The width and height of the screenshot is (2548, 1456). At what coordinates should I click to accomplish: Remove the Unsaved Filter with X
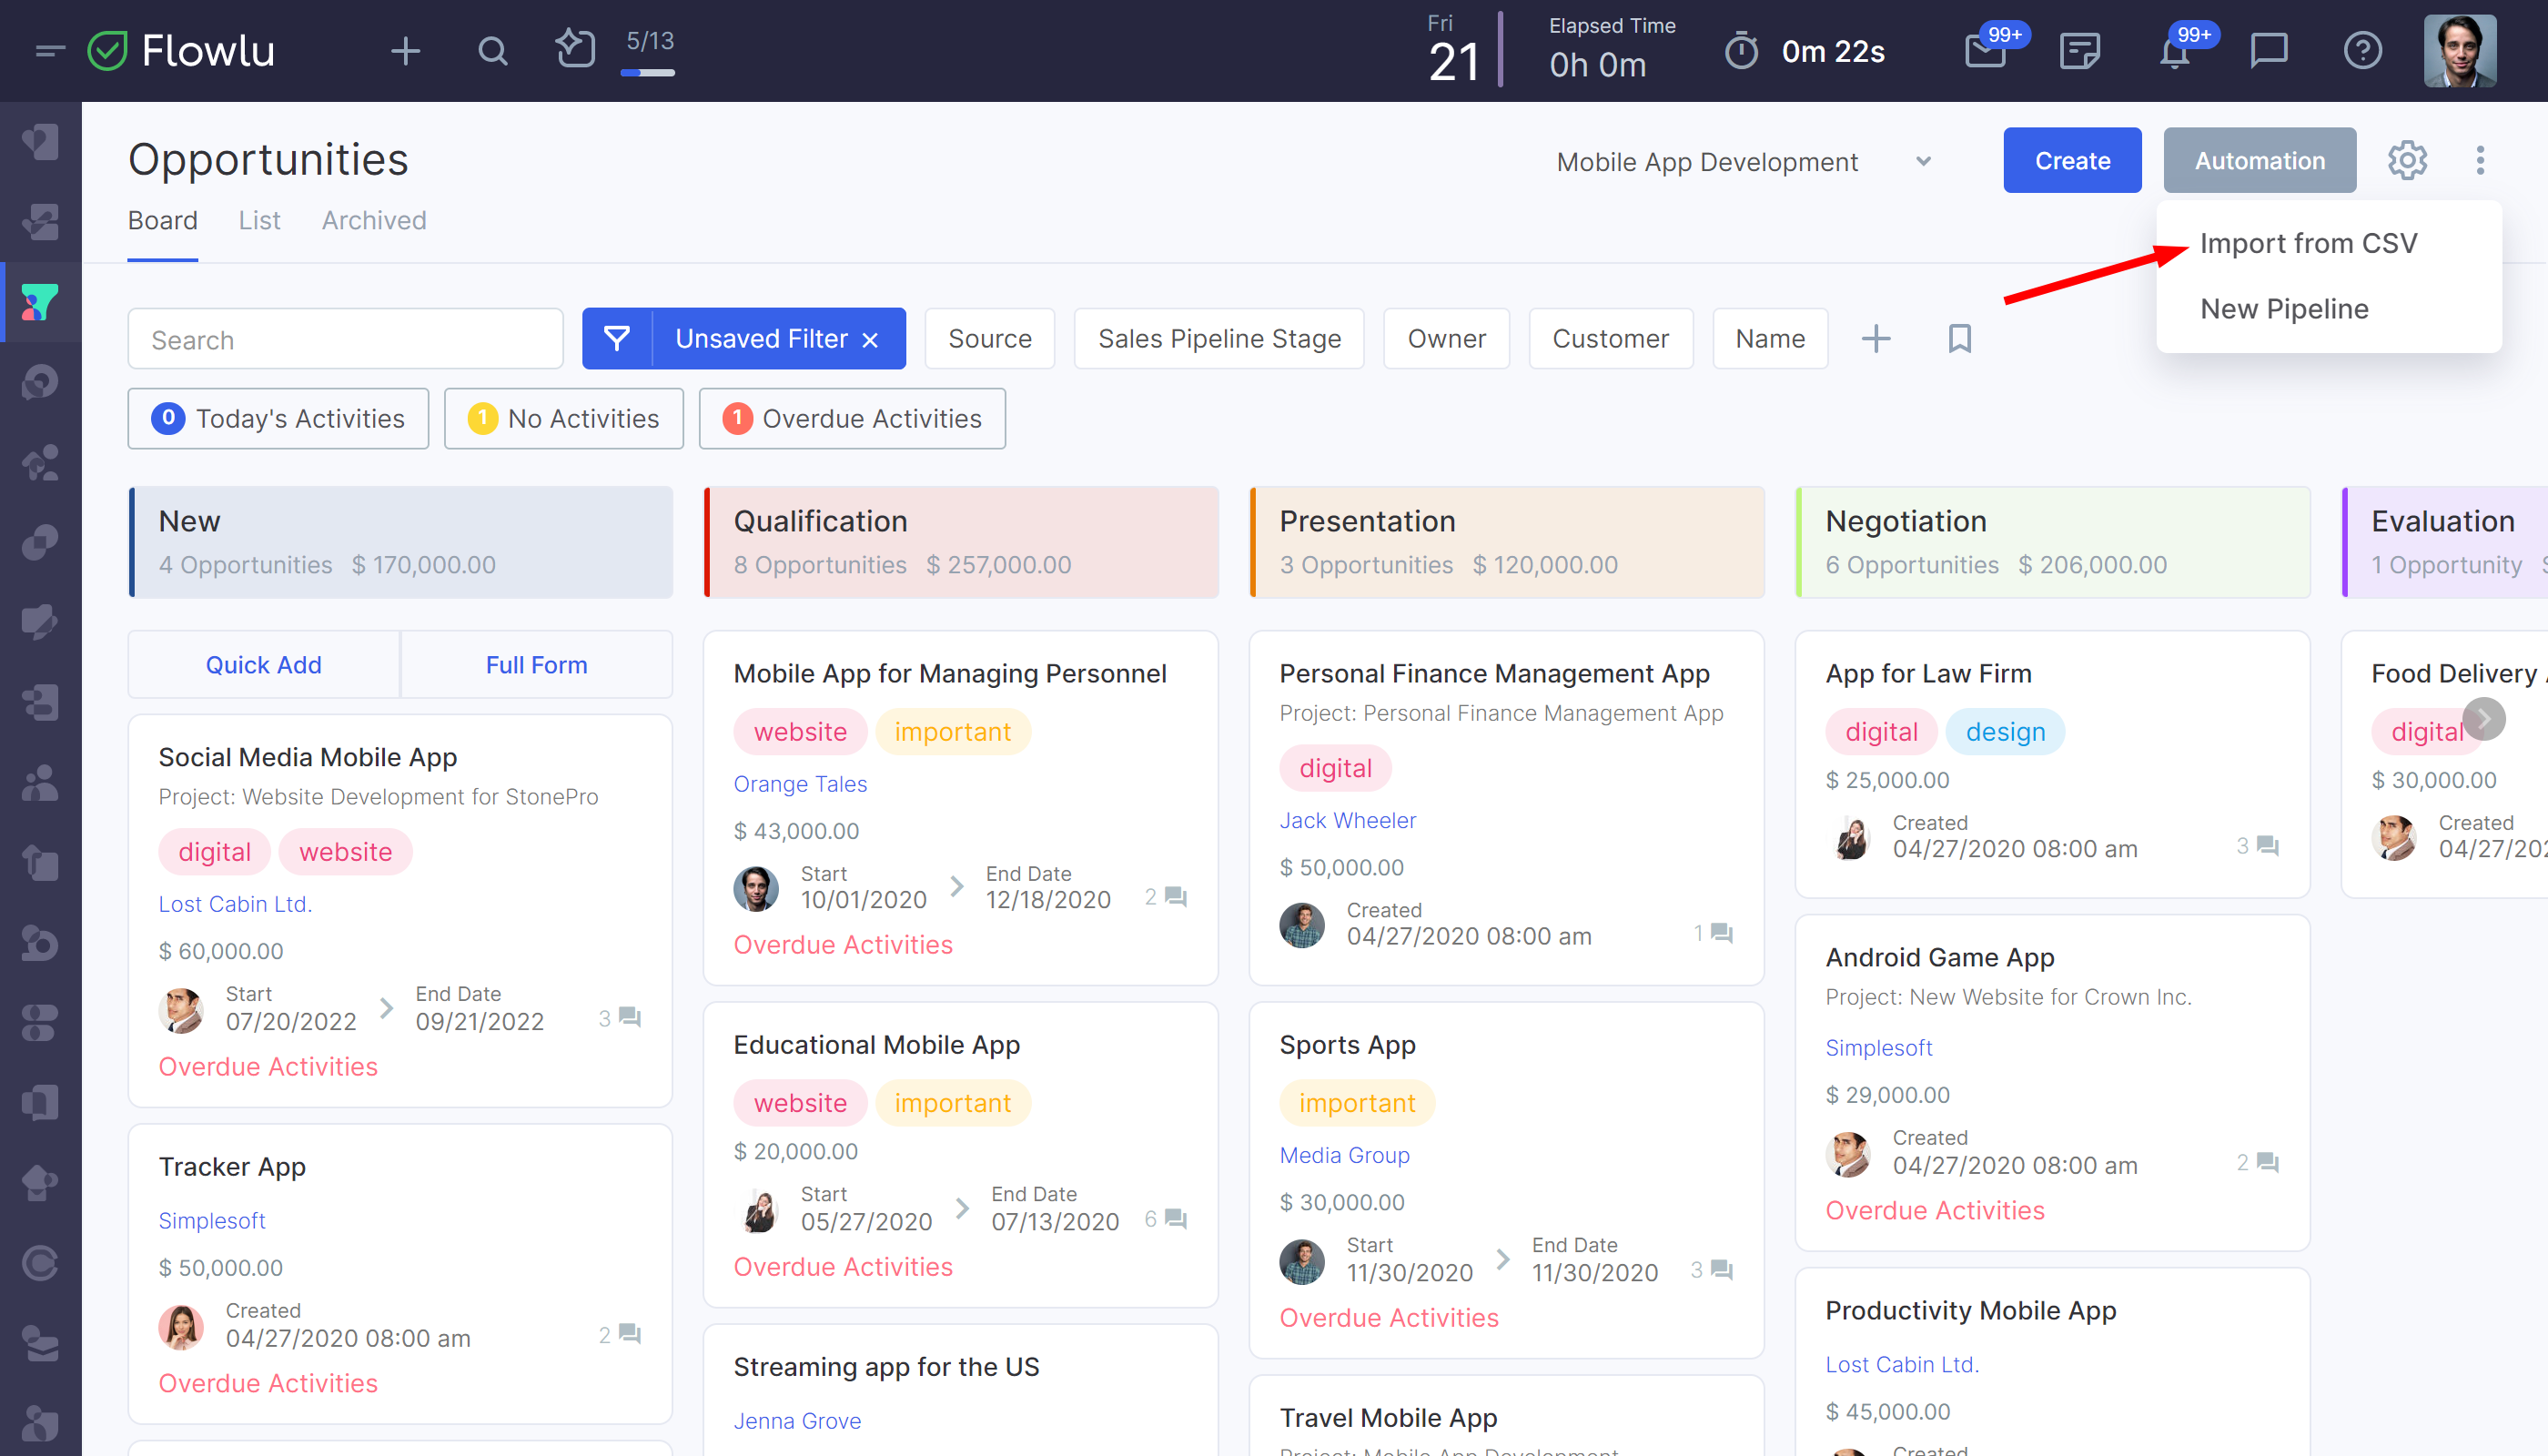[870, 340]
